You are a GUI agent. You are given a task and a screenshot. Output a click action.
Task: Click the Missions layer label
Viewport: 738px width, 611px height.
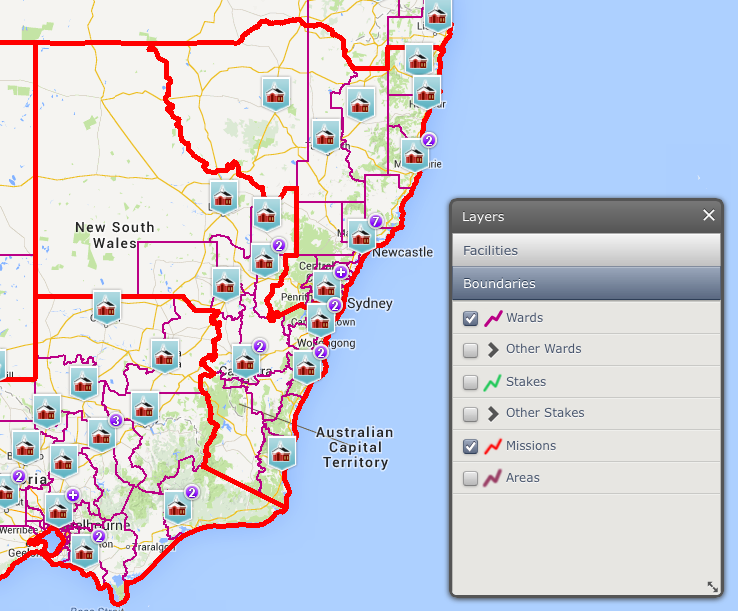pyautogui.click(x=531, y=445)
